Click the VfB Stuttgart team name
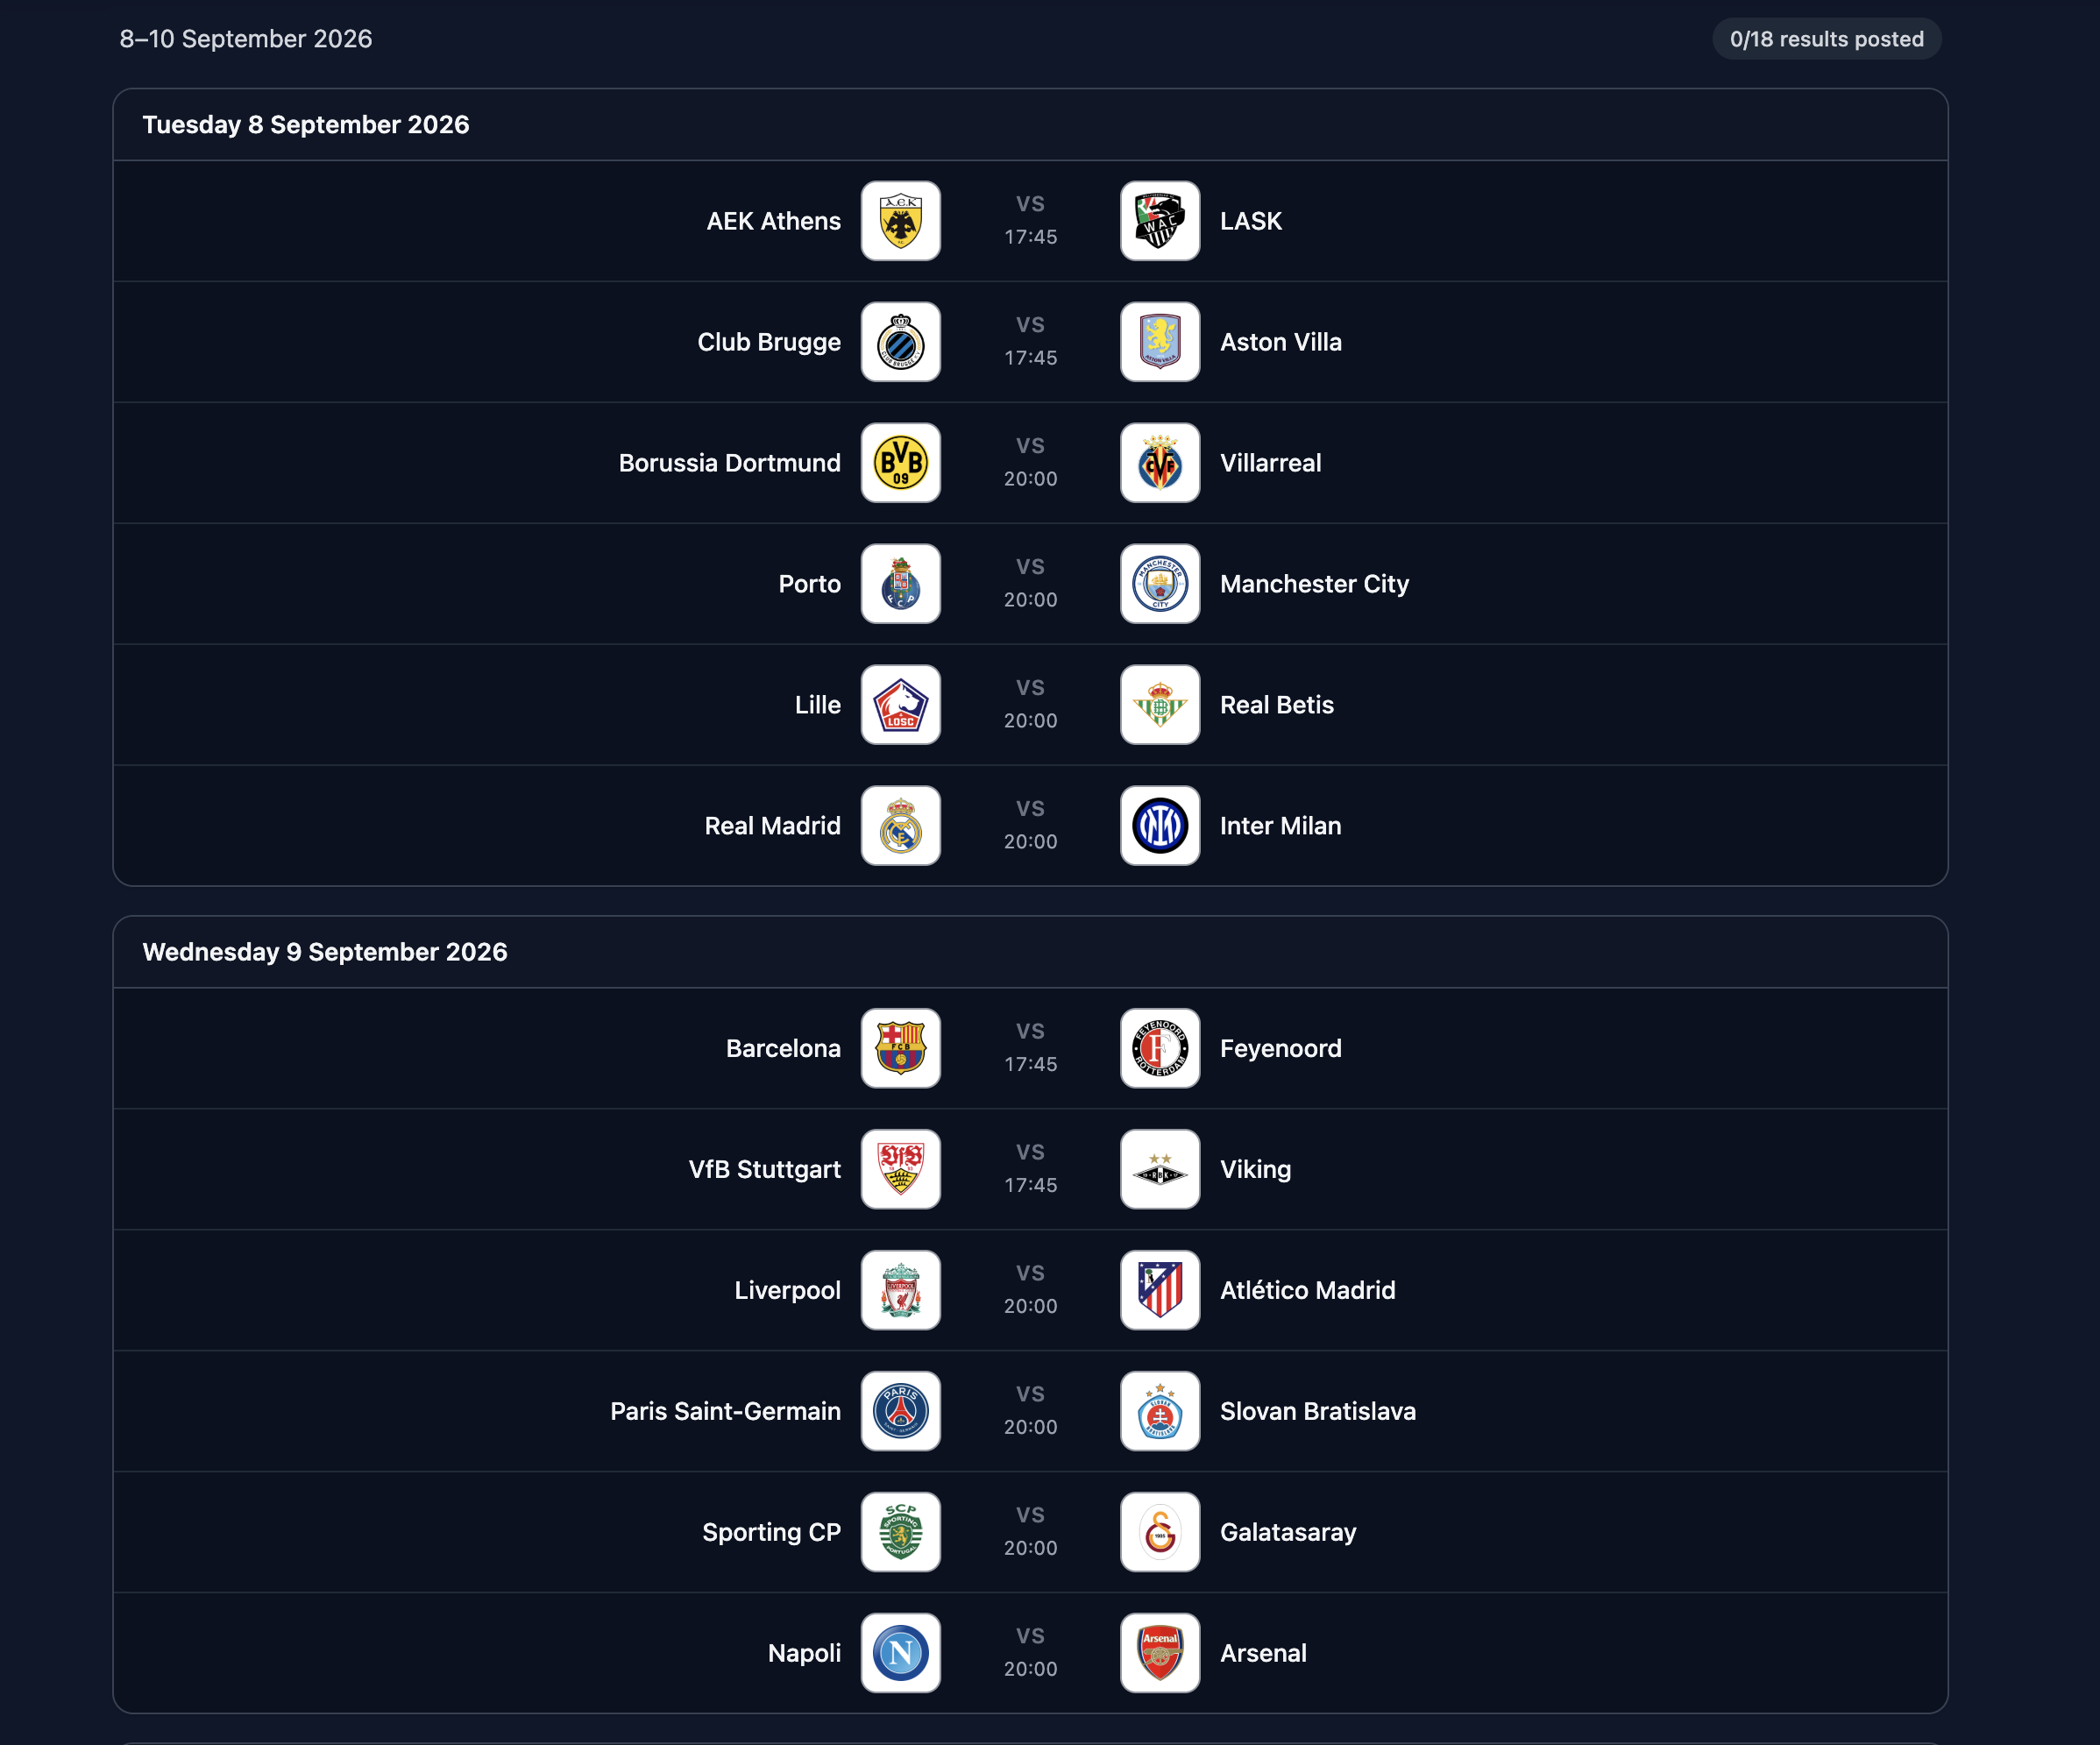2100x1745 pixels. (764, 1169)
